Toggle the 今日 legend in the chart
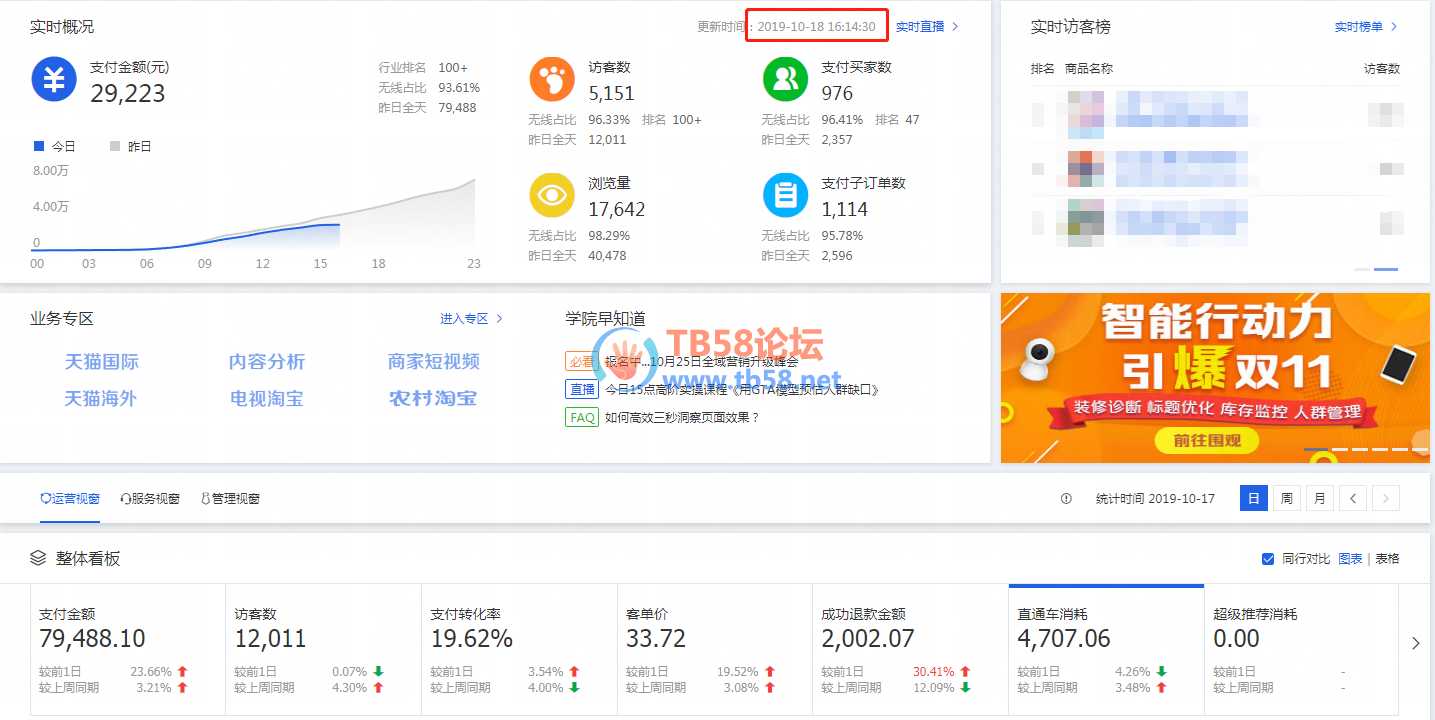Screen dimensions: 1435x720 [54, 146]
